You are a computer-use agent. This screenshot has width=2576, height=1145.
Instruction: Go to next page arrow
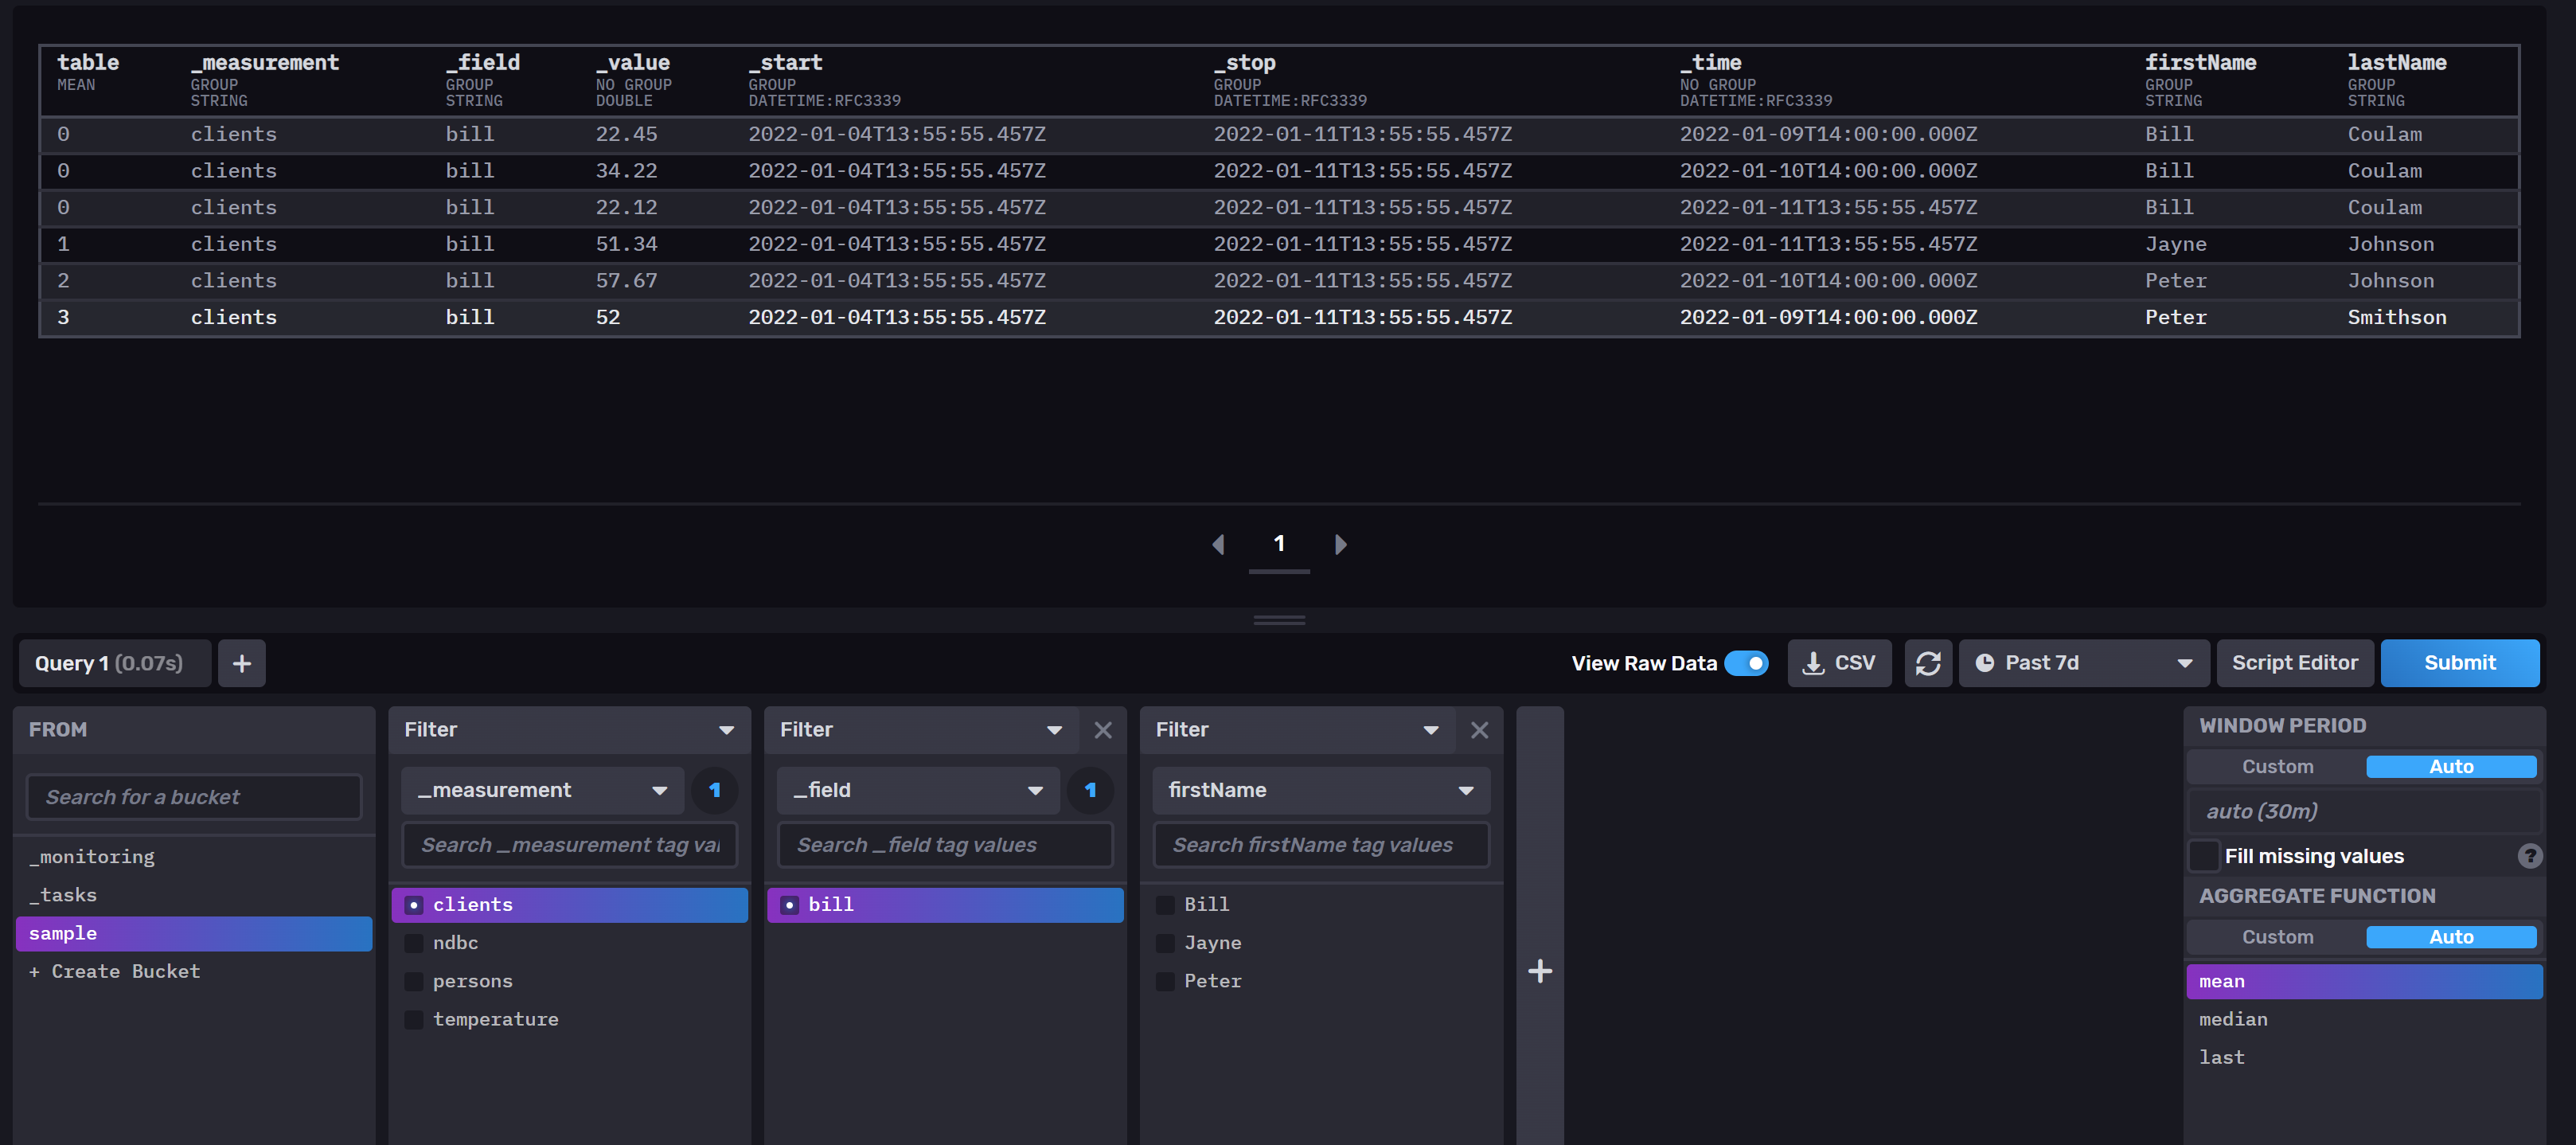(x=1340, y=544)
